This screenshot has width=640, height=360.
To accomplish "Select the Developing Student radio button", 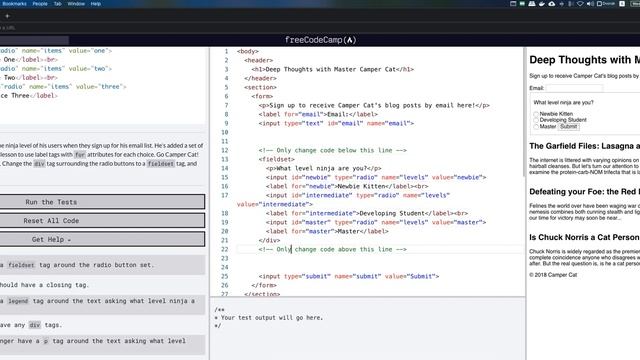I will 536,120.
